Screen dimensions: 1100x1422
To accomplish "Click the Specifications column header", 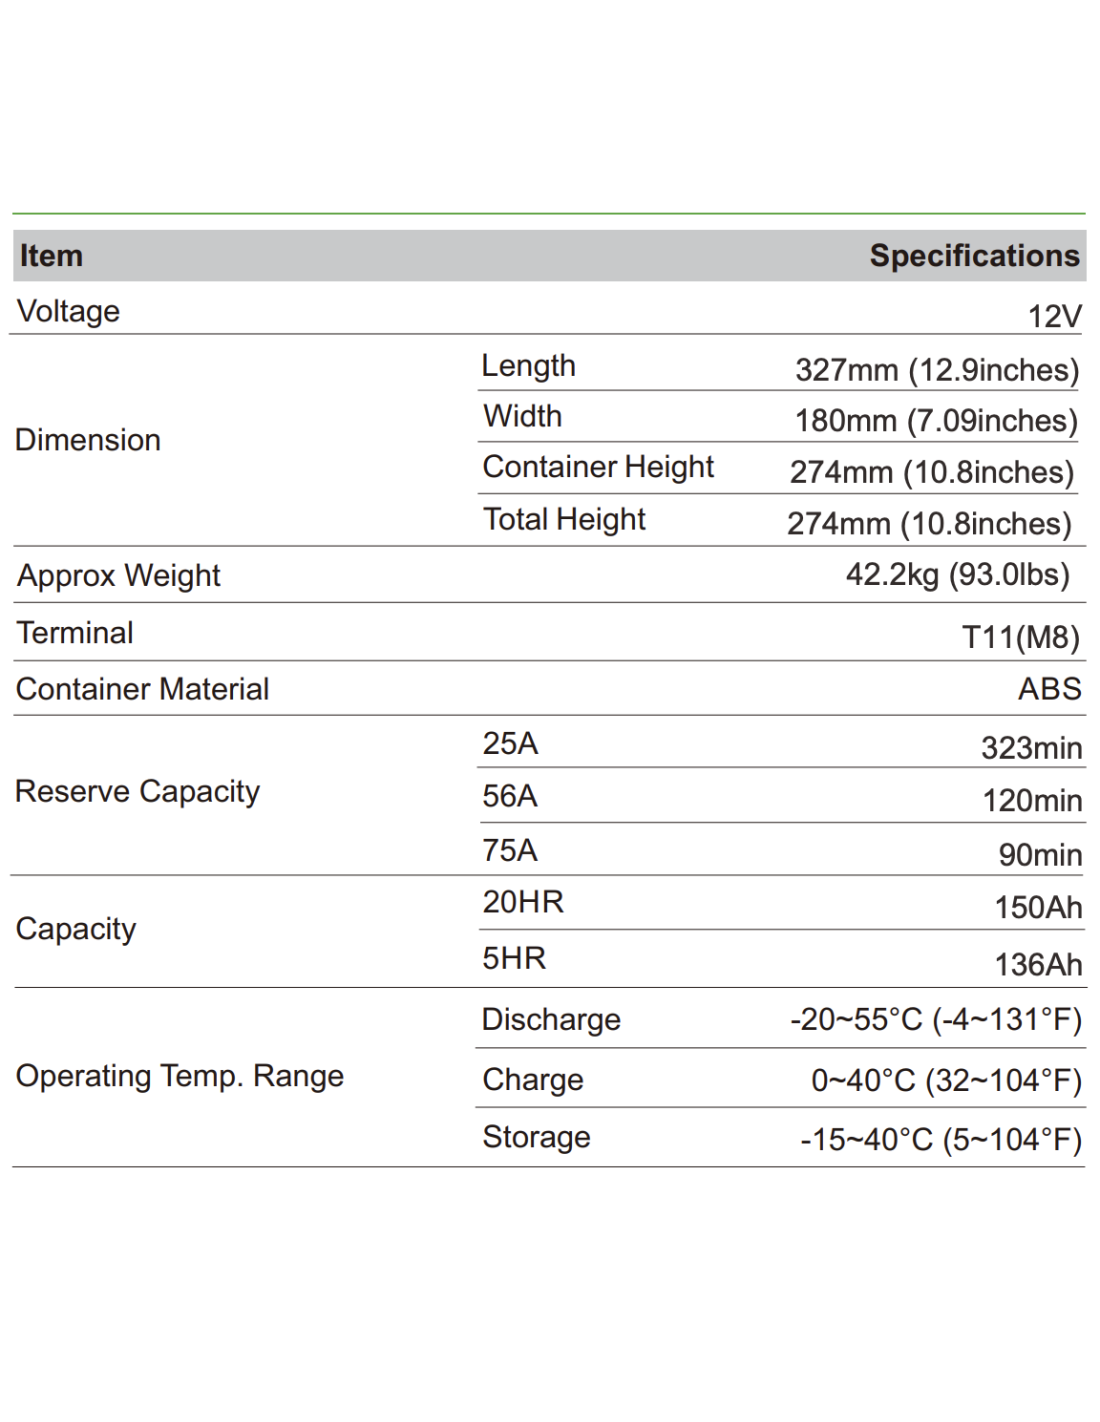I will (x=974, y=256).
